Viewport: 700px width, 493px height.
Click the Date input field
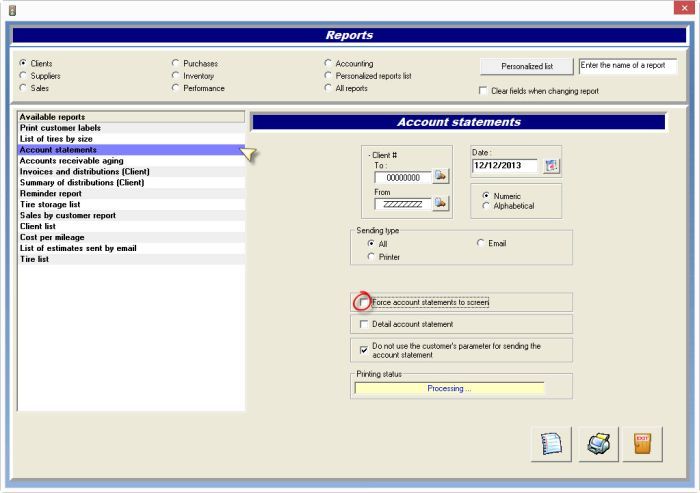(505, 166)
